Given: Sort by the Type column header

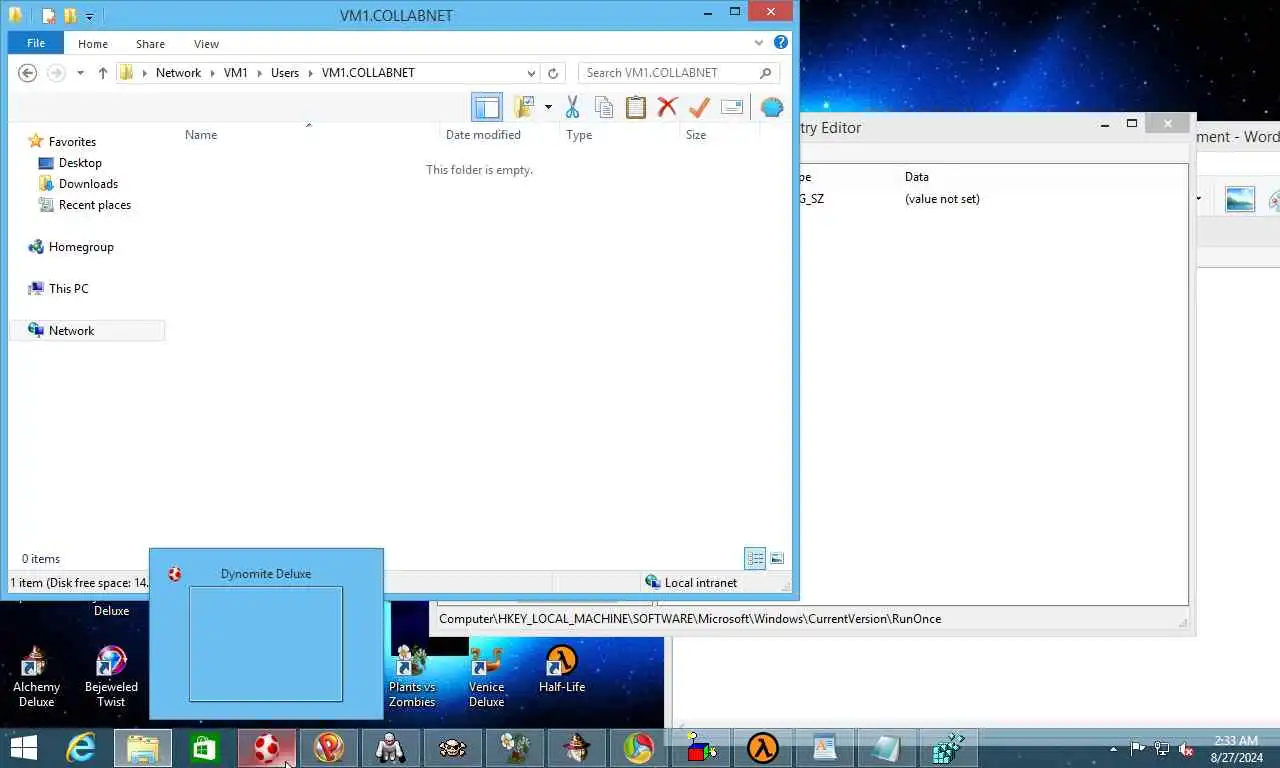Looking at the screenshot, I should coord(579,134).
